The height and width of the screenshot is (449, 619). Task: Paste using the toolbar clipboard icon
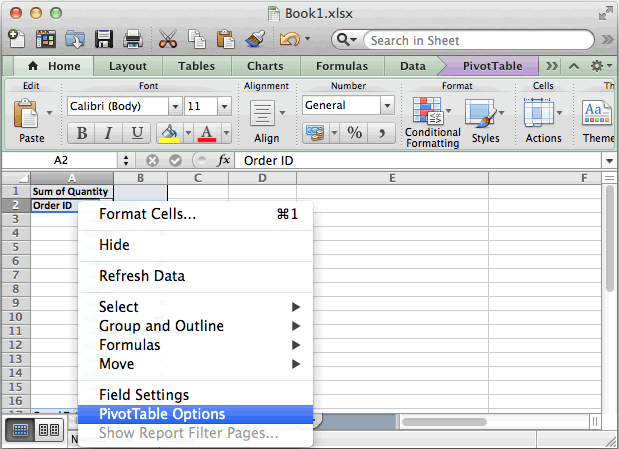[x=225, y=39]
